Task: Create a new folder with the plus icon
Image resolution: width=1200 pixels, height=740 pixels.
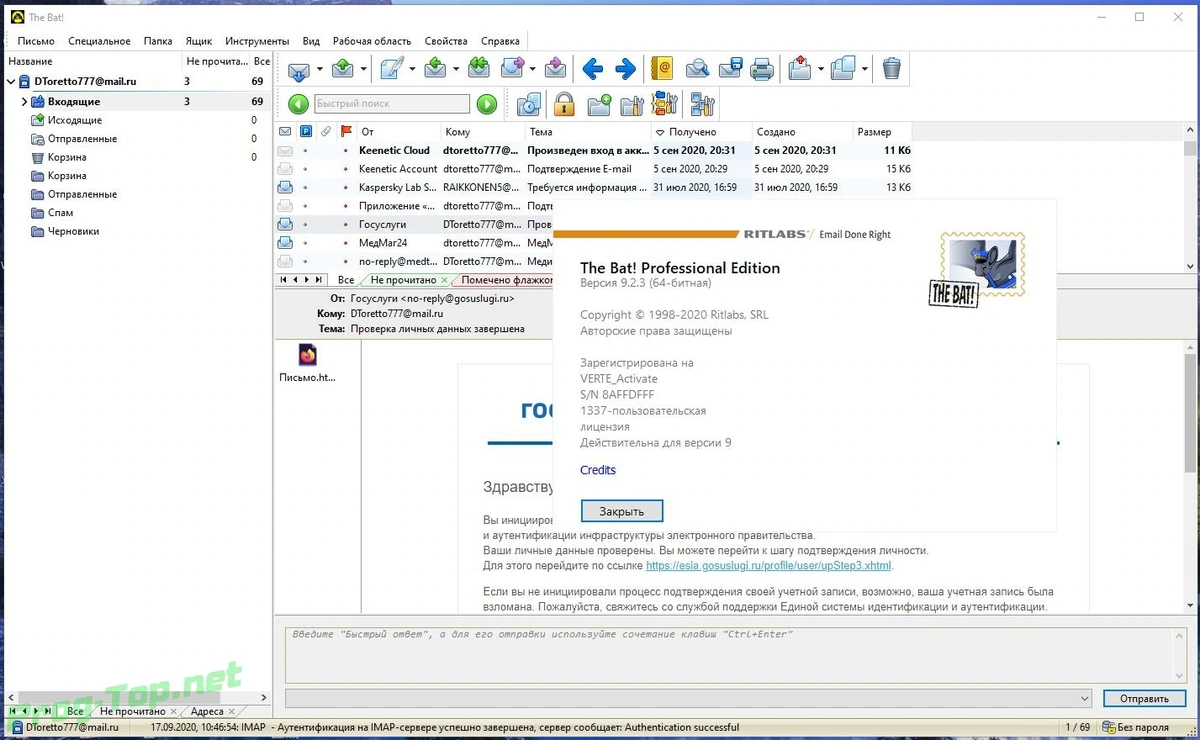Action: 599,104
